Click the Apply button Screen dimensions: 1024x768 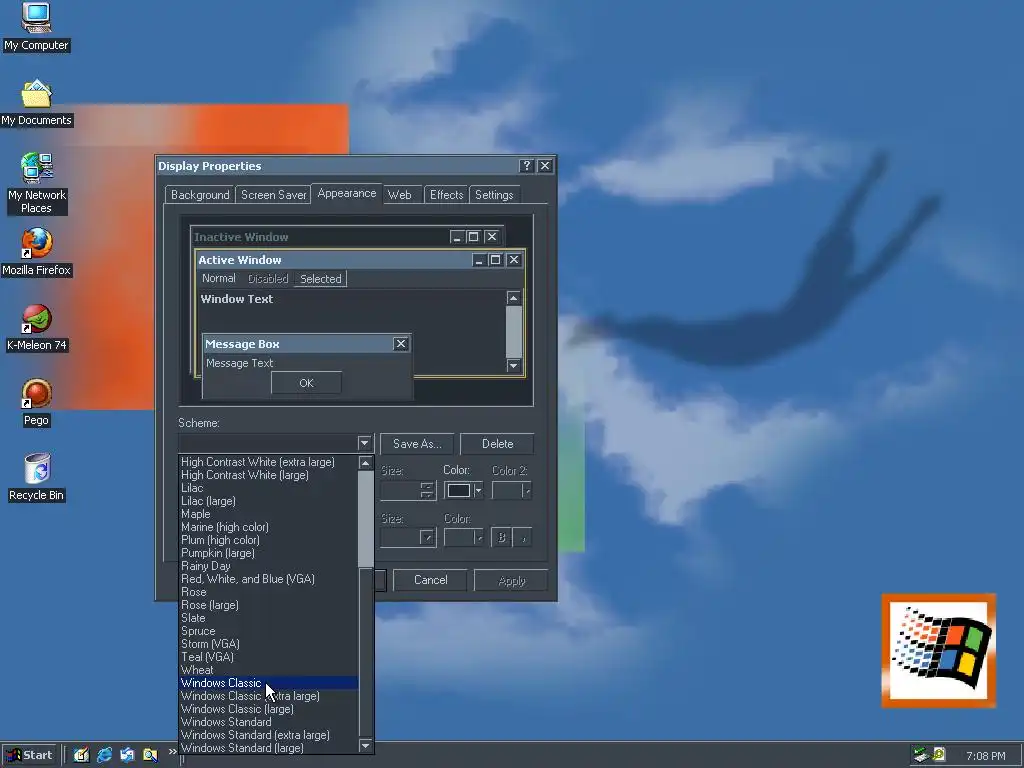511,581
